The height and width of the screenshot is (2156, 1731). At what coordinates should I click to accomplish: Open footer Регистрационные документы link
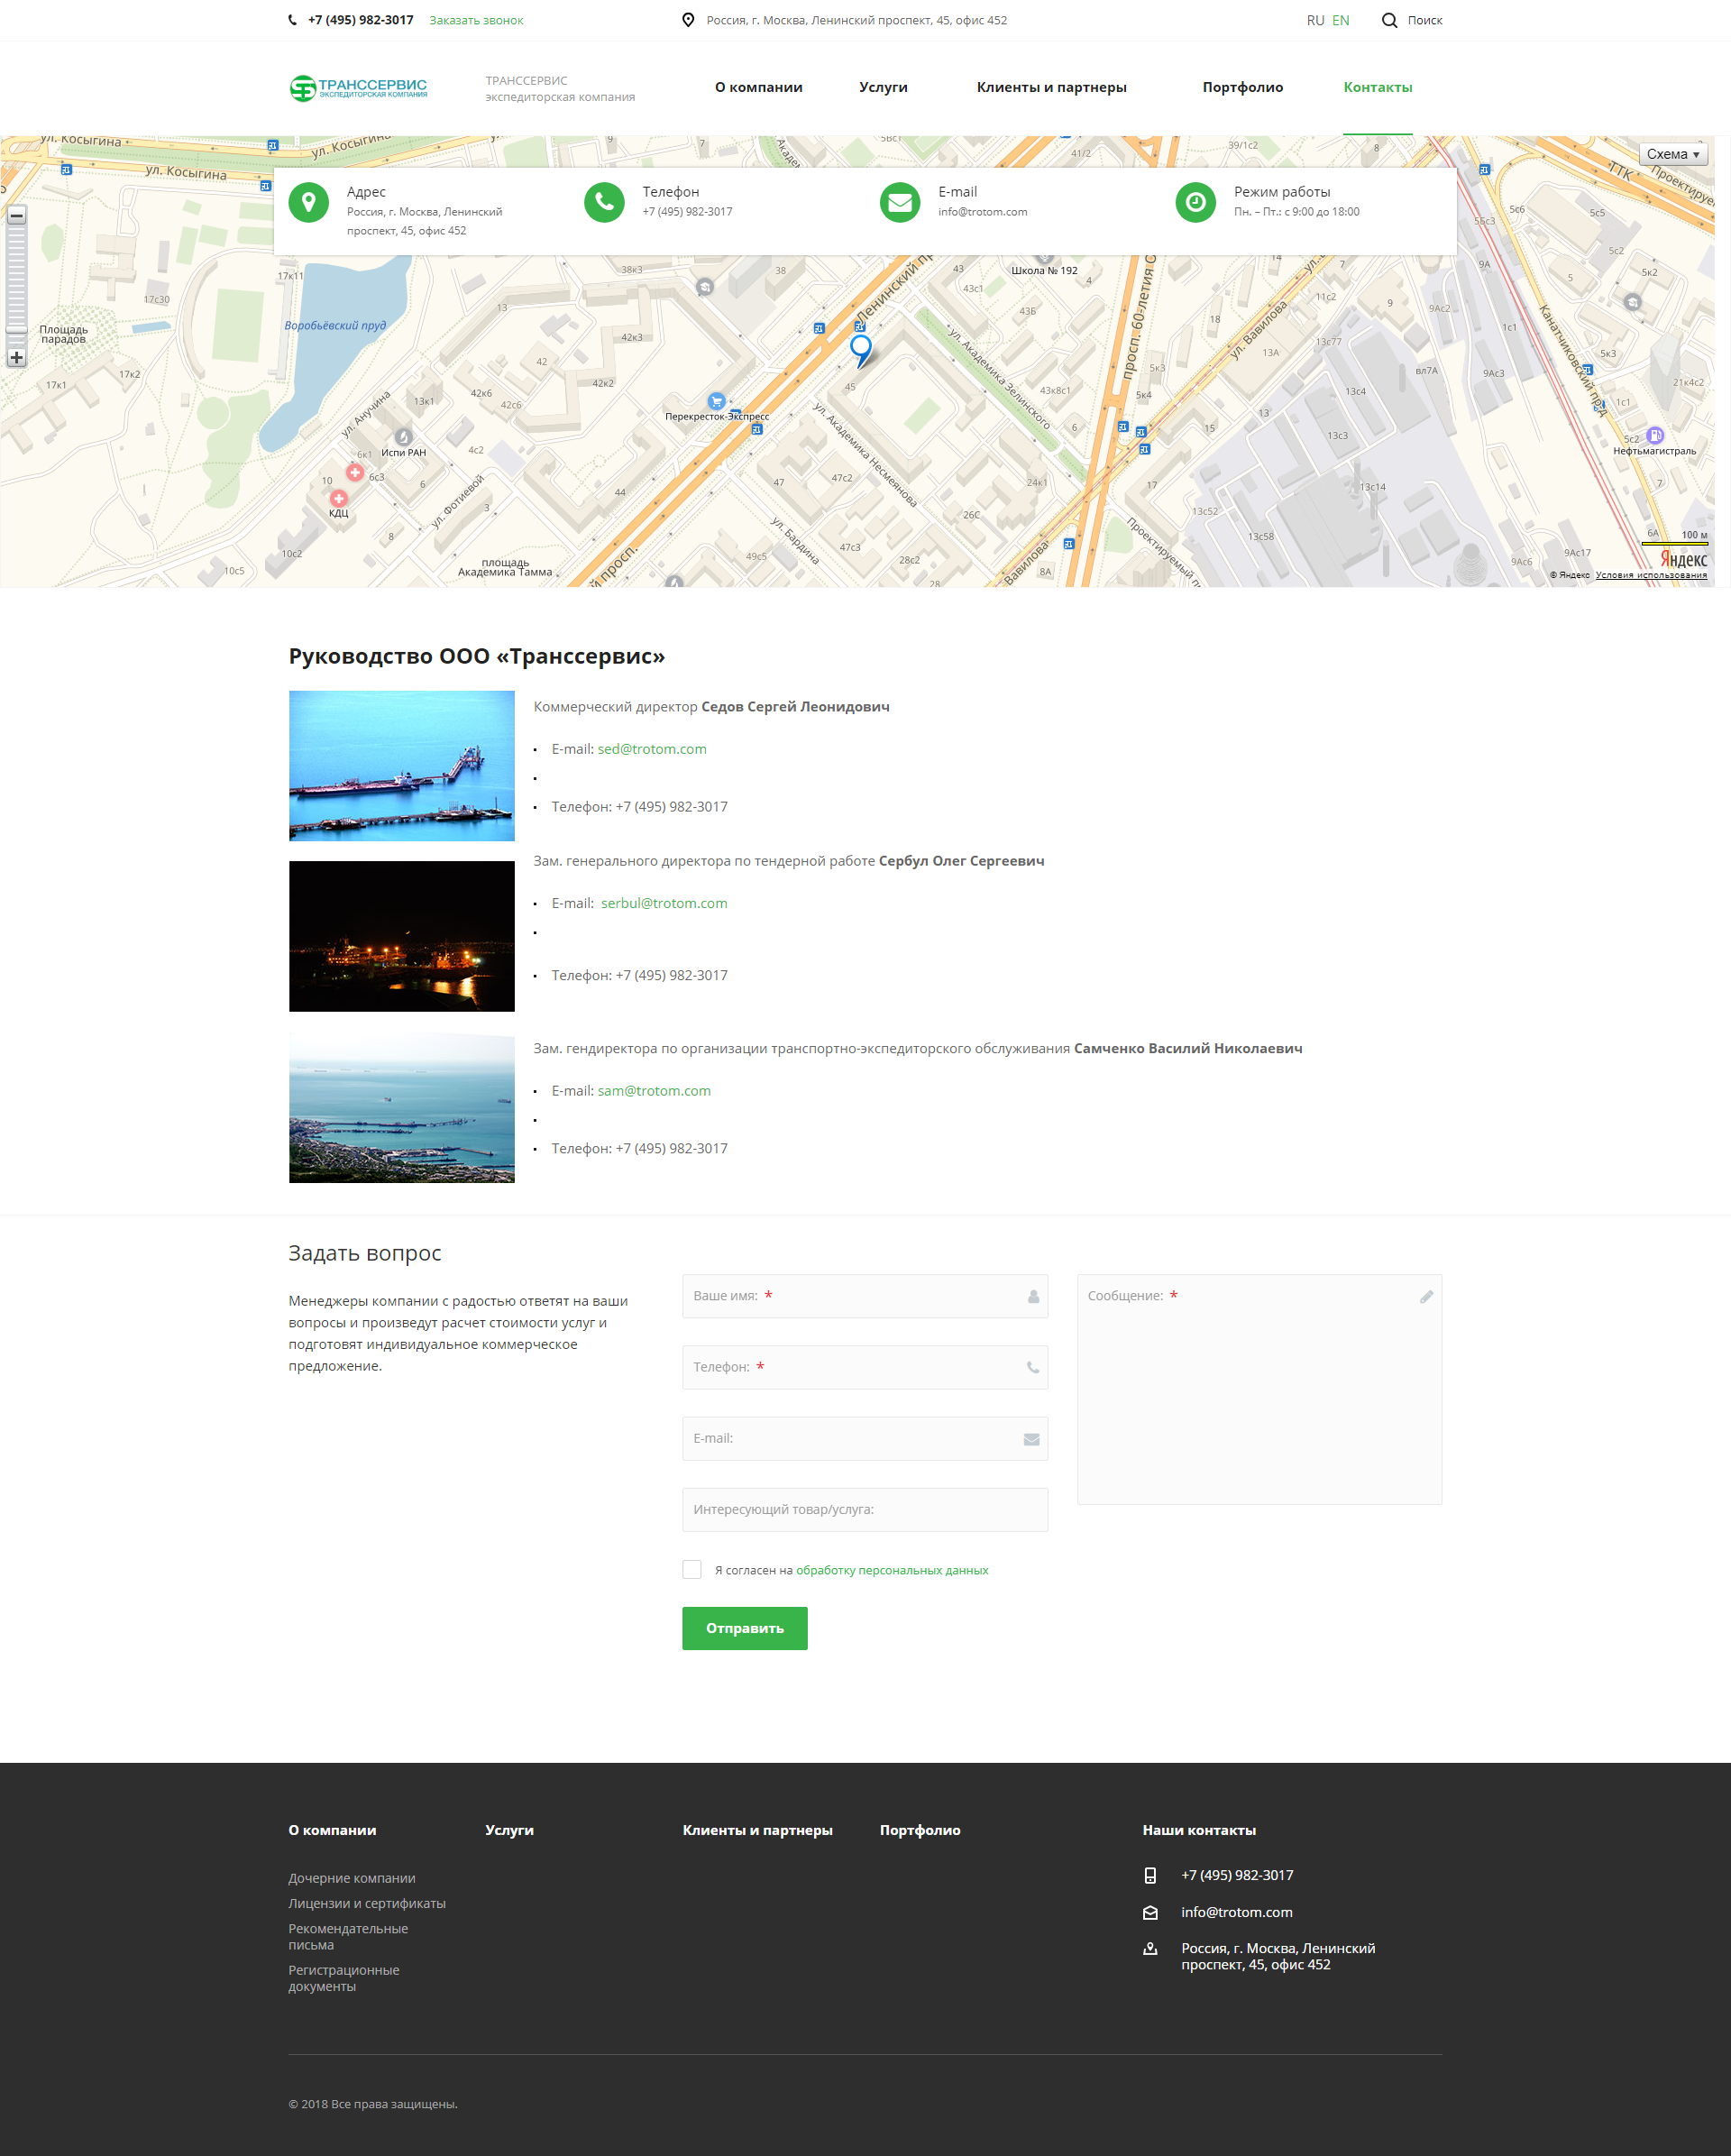pyautogui.click(x=344, y=1978)
